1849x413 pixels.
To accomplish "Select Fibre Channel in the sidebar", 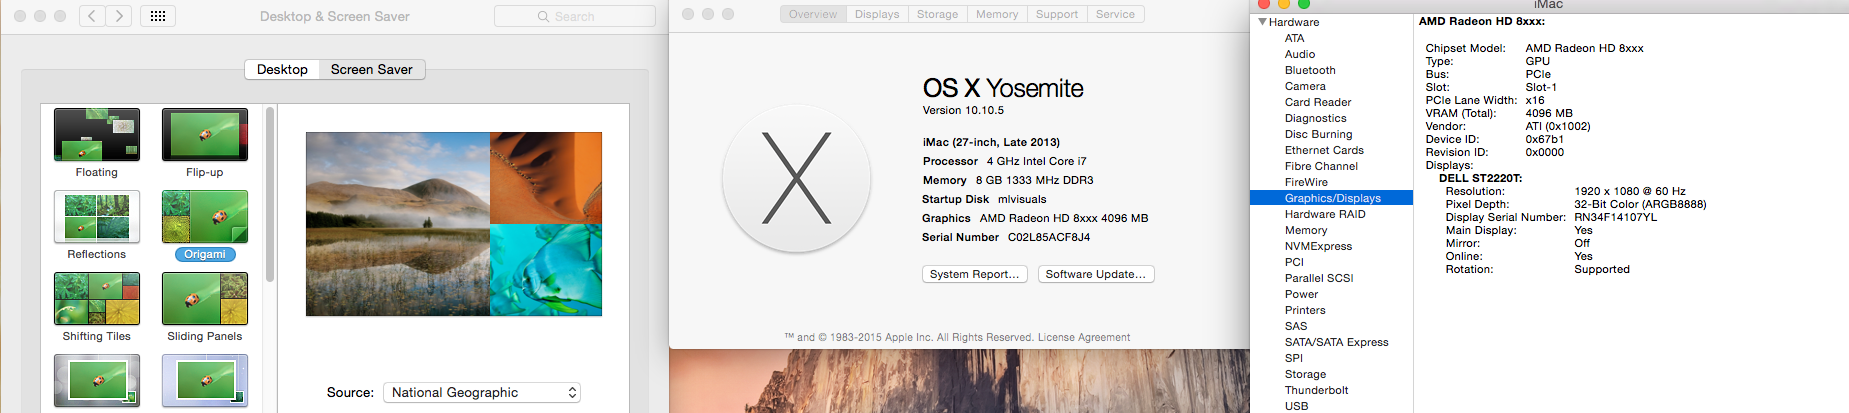I will click(1321, 166).
